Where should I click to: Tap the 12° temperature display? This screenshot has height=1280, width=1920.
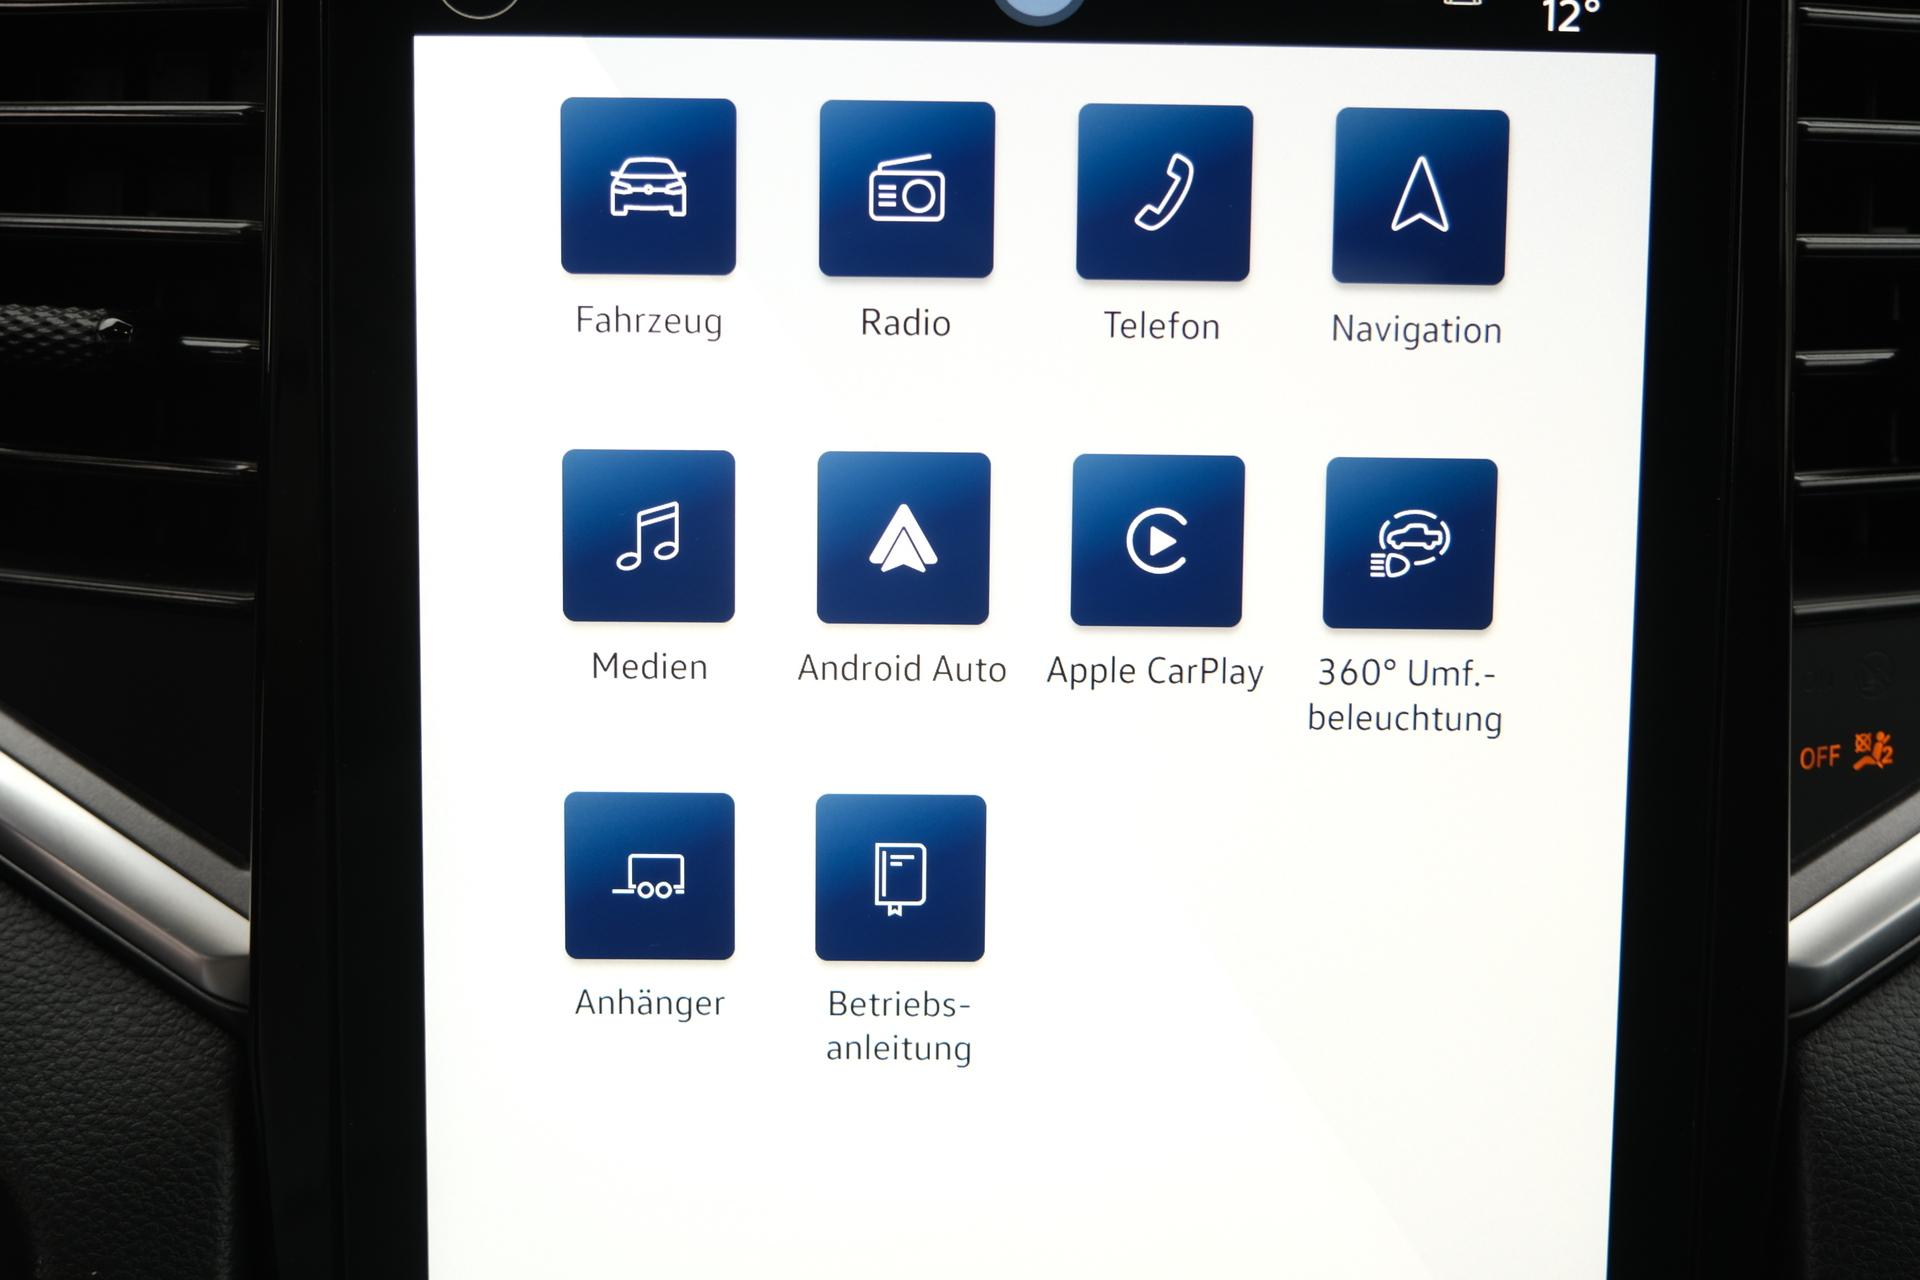1571,16
